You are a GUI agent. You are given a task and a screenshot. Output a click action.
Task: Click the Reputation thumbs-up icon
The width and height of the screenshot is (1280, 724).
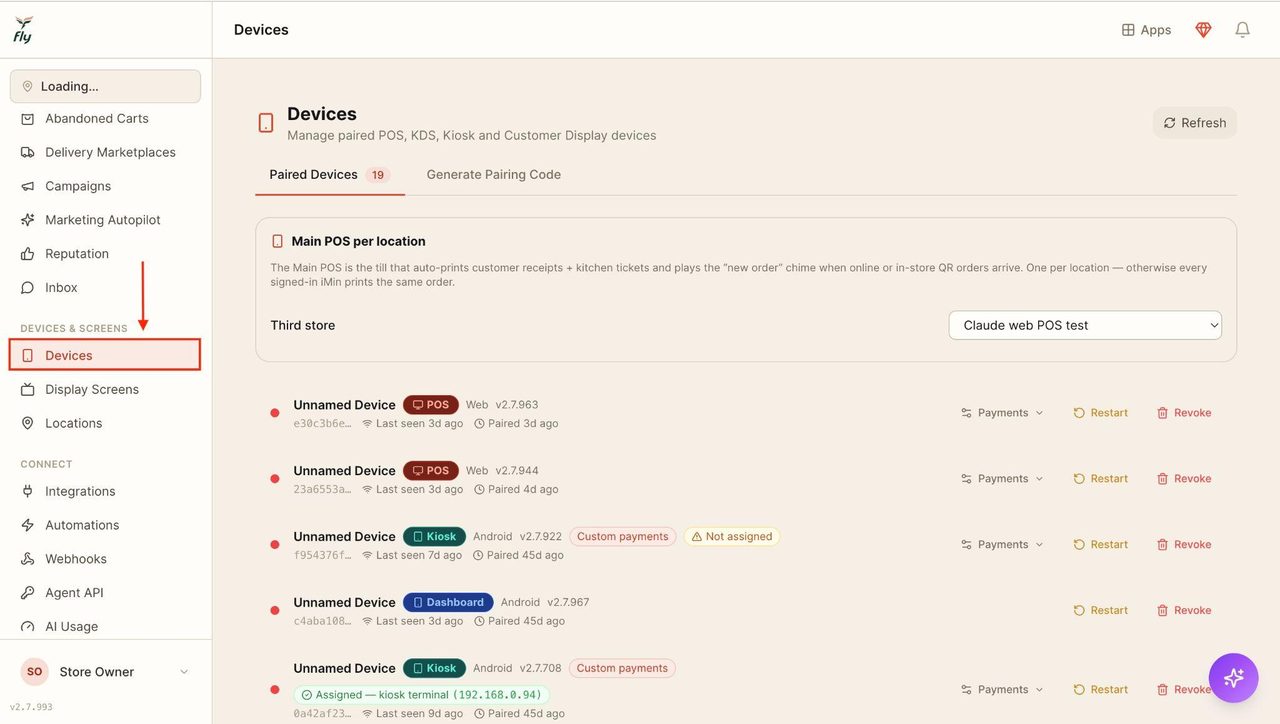(x=28, y=254)
